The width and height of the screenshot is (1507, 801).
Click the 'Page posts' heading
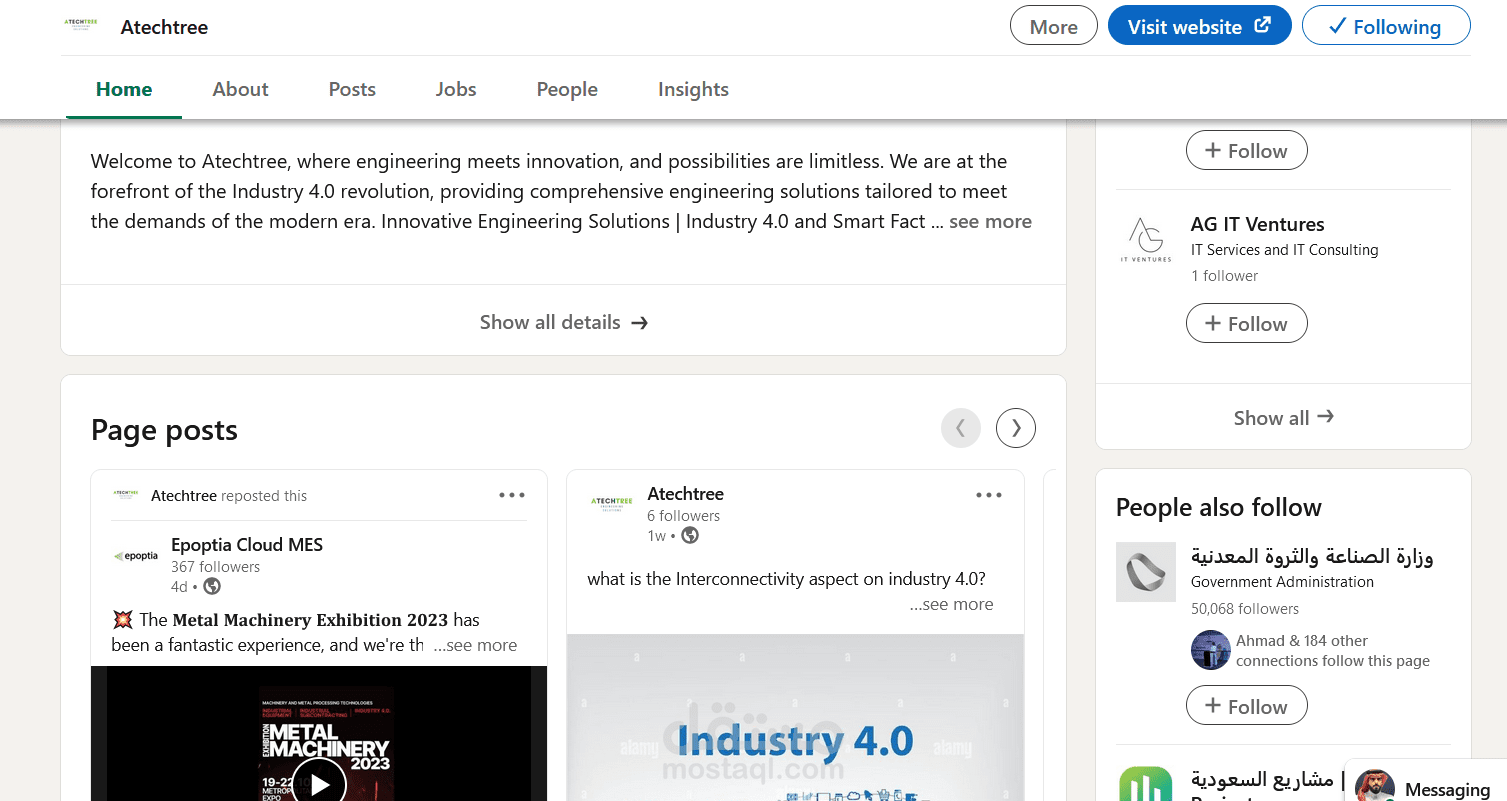(164, 430)
